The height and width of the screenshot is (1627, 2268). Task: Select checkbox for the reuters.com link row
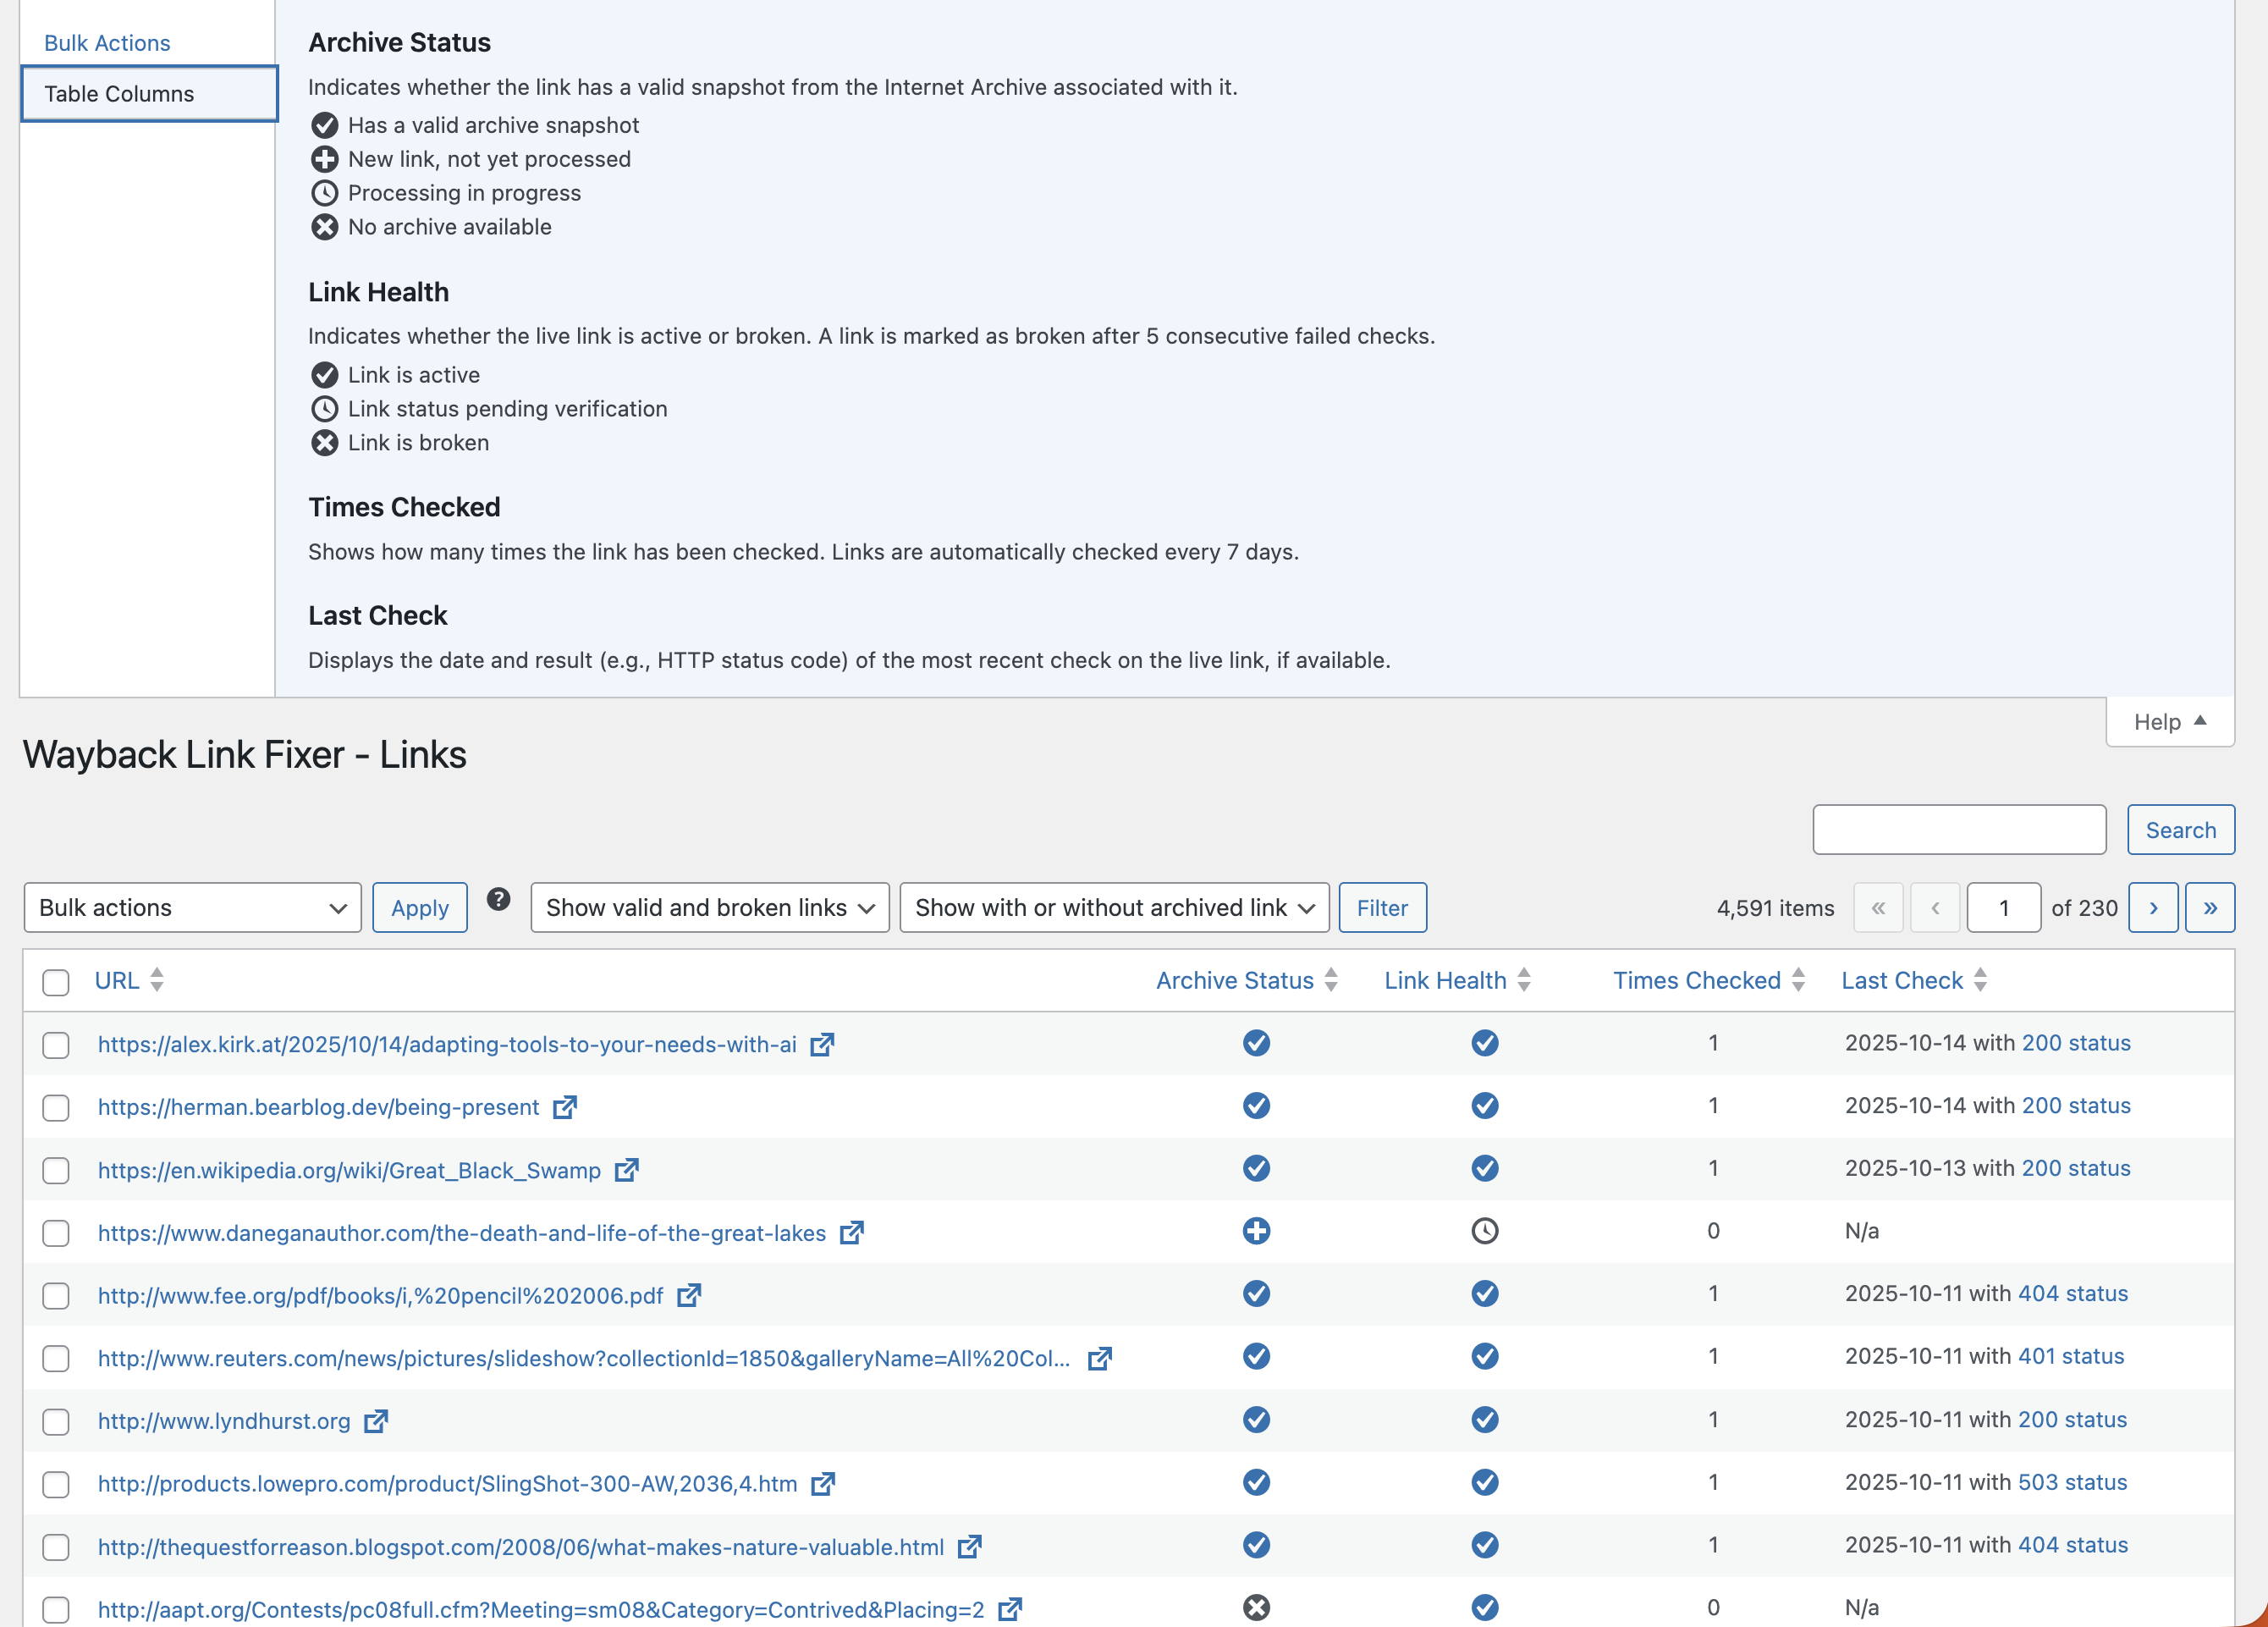click(x=56, y=1359)
